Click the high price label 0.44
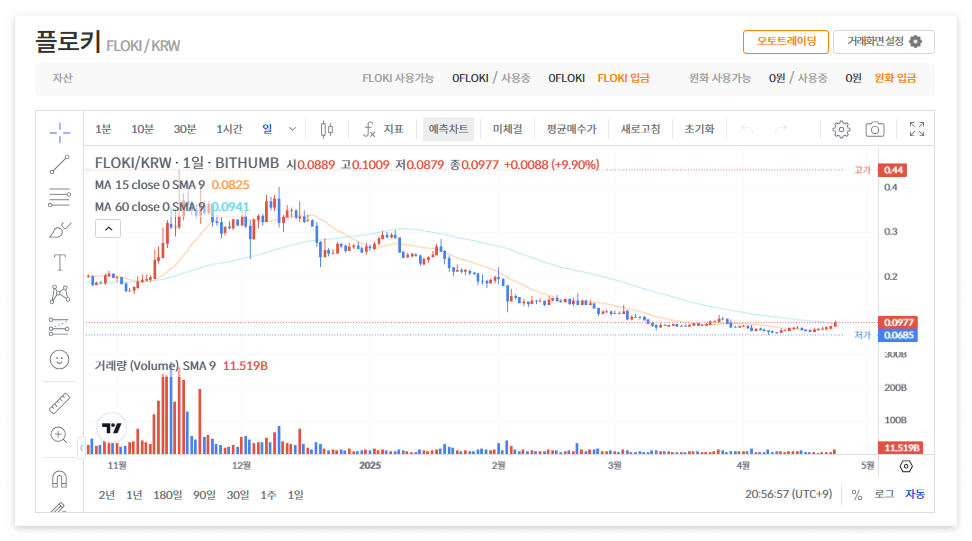 pyautogui.click(x=893, y=170)
